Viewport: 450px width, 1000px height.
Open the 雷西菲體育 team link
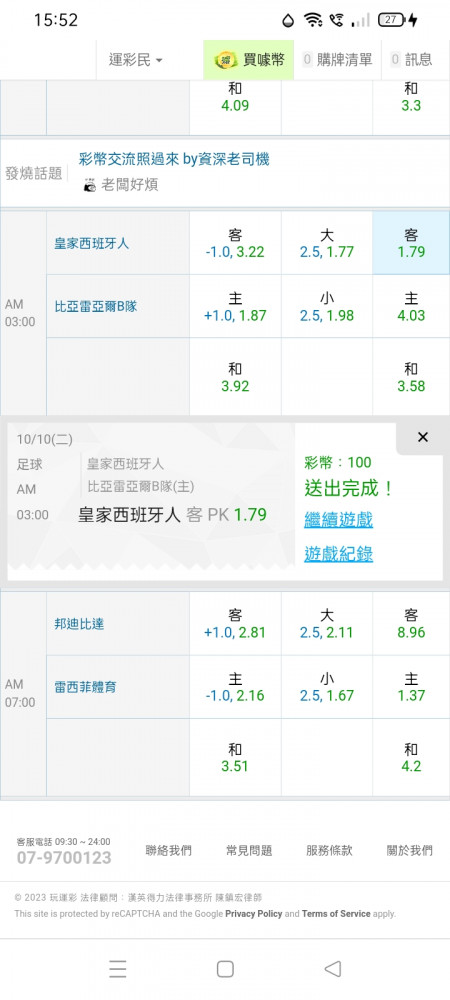86,688
